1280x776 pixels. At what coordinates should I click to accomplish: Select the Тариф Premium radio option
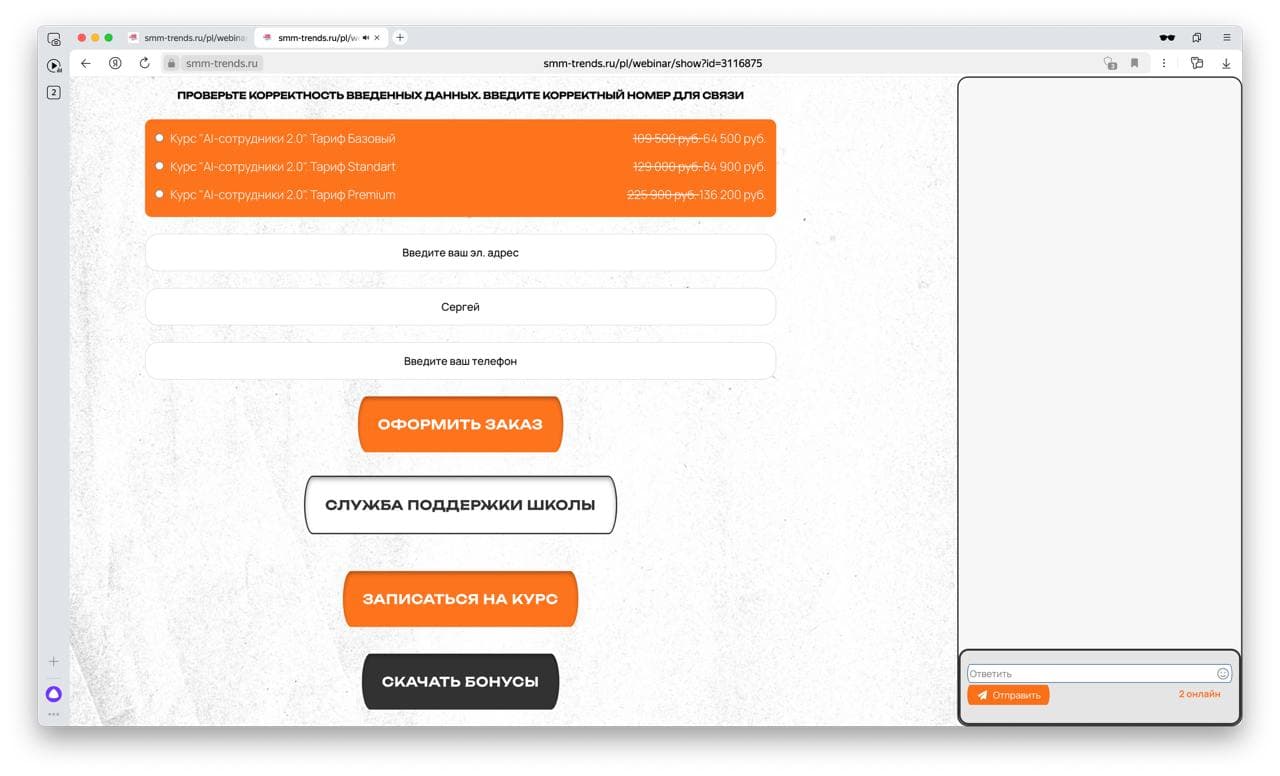coord(160,194)
